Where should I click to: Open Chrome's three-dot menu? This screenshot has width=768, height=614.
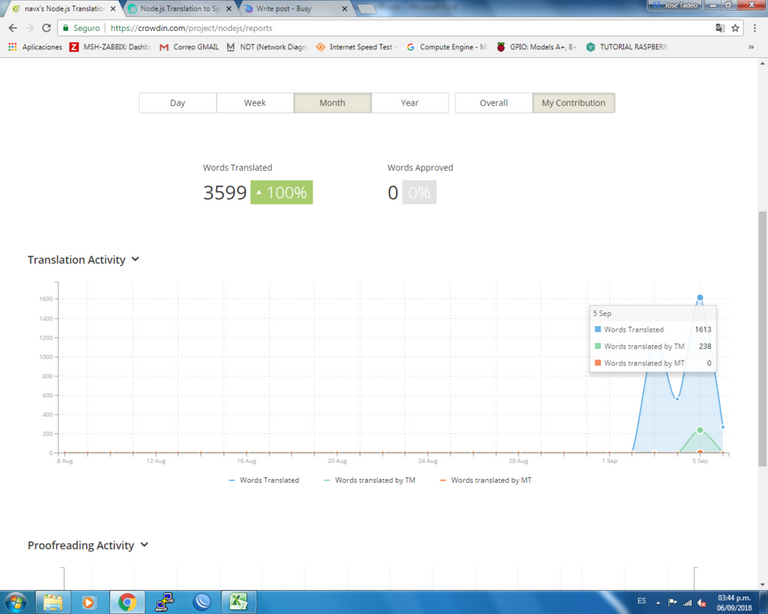point(755,28)
